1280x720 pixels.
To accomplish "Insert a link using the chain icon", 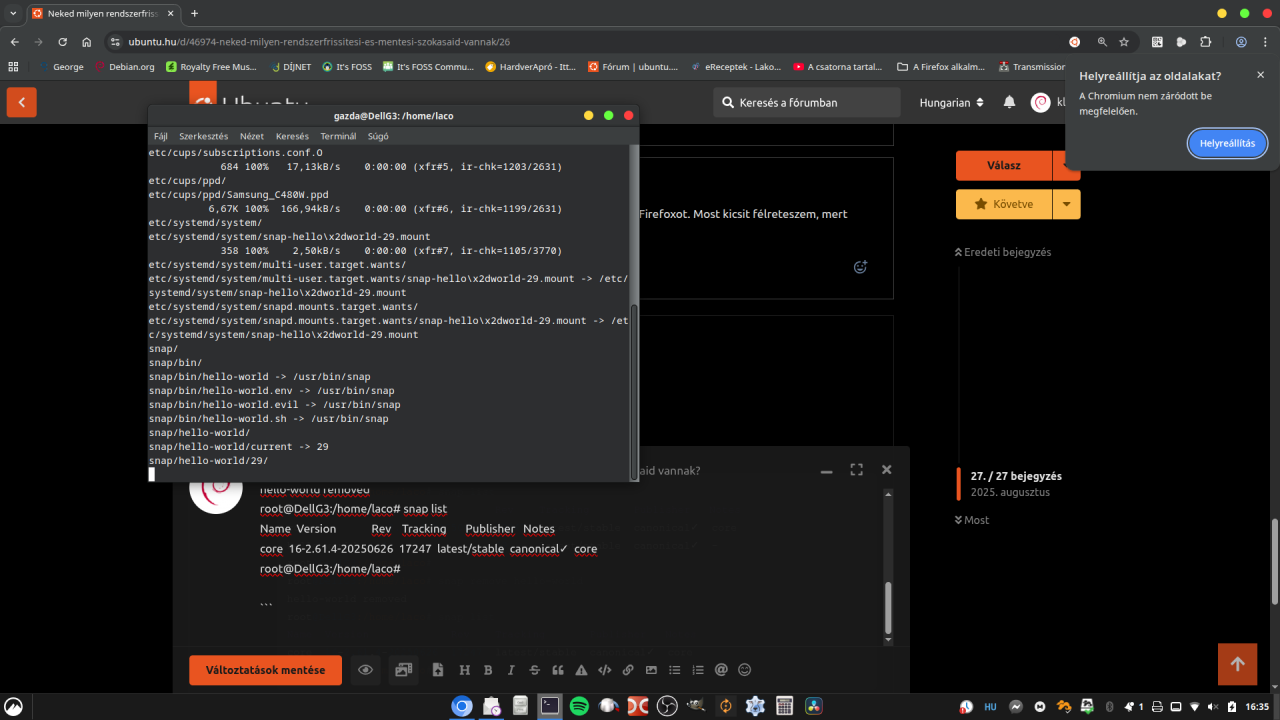I will click(x=628, y=670).
